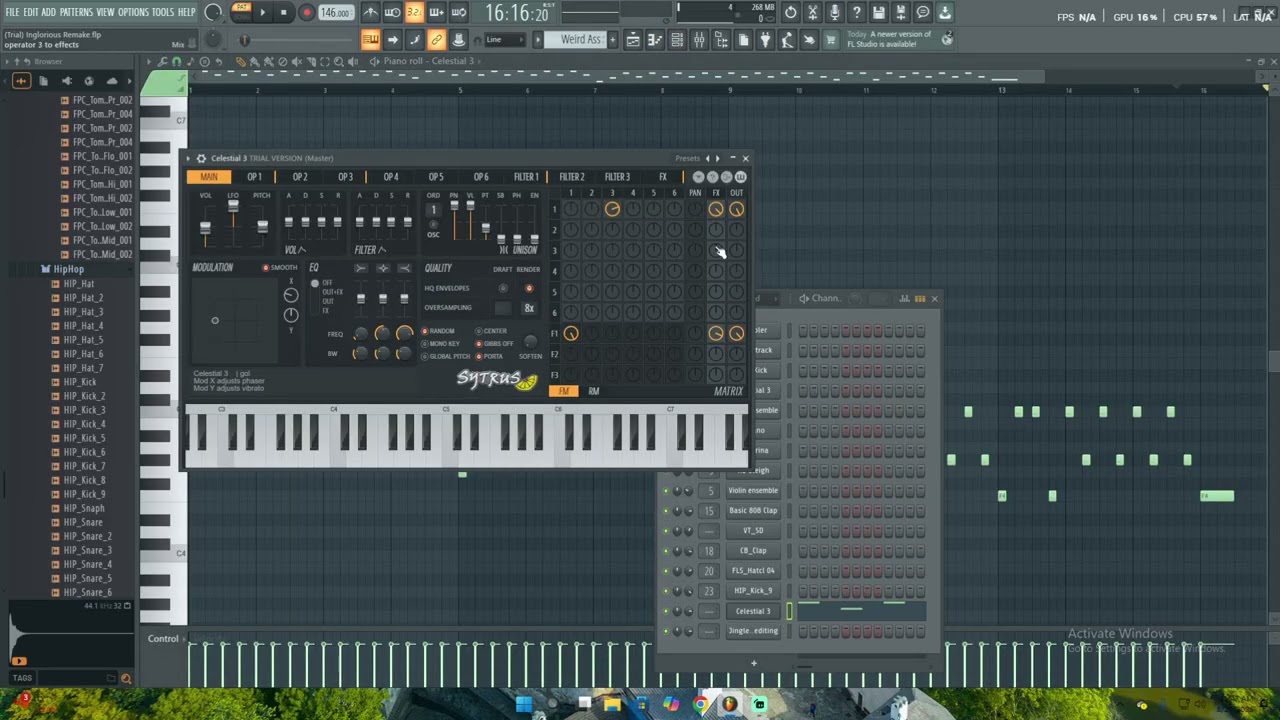Screen dimensions: 1280x720
Task: Open the OPTIONS menu
Action: click(133, 12)
